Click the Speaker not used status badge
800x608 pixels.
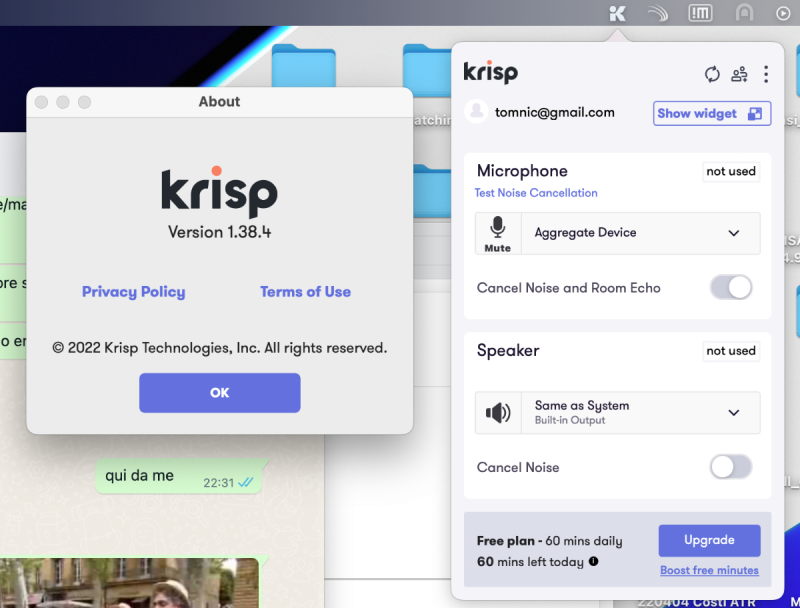[731, 351]
